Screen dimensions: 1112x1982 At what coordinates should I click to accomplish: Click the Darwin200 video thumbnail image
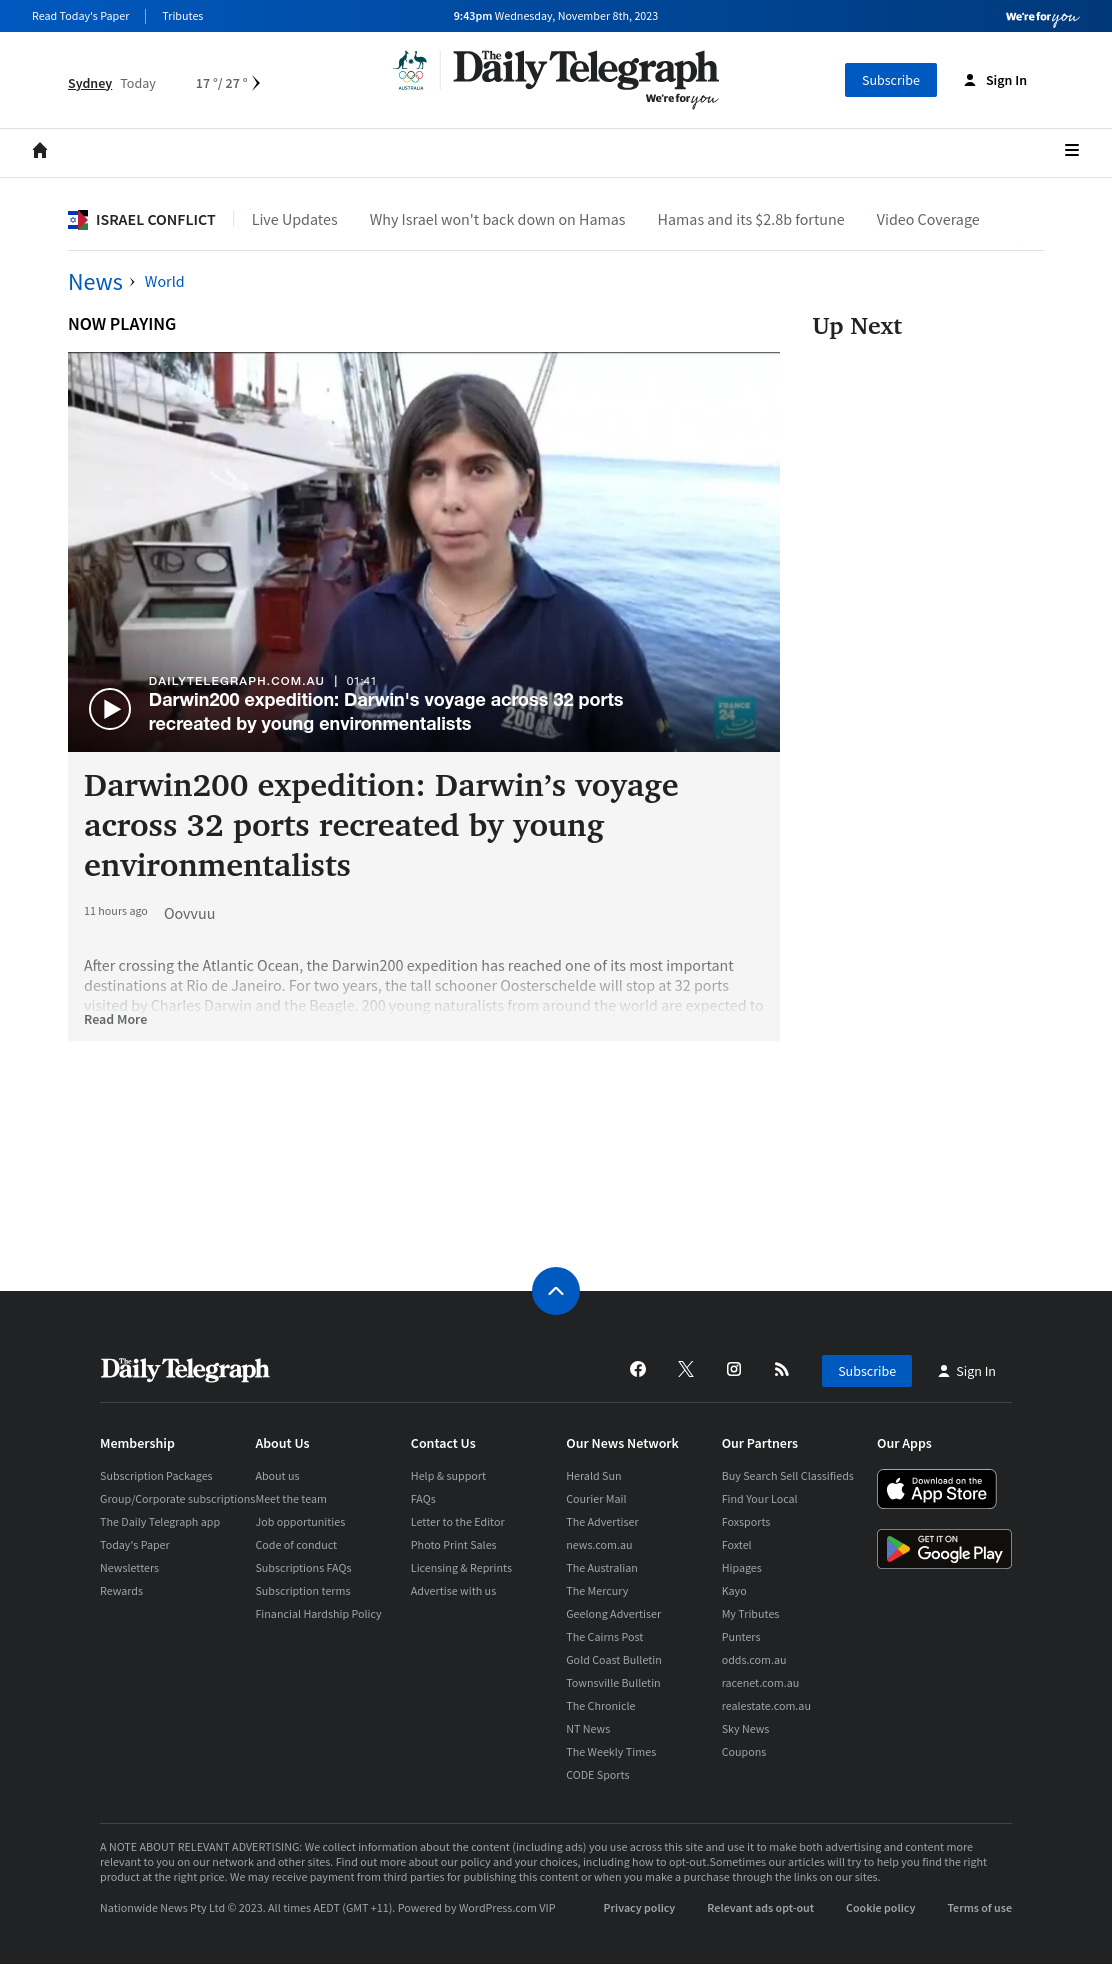(x=424, y=552)
